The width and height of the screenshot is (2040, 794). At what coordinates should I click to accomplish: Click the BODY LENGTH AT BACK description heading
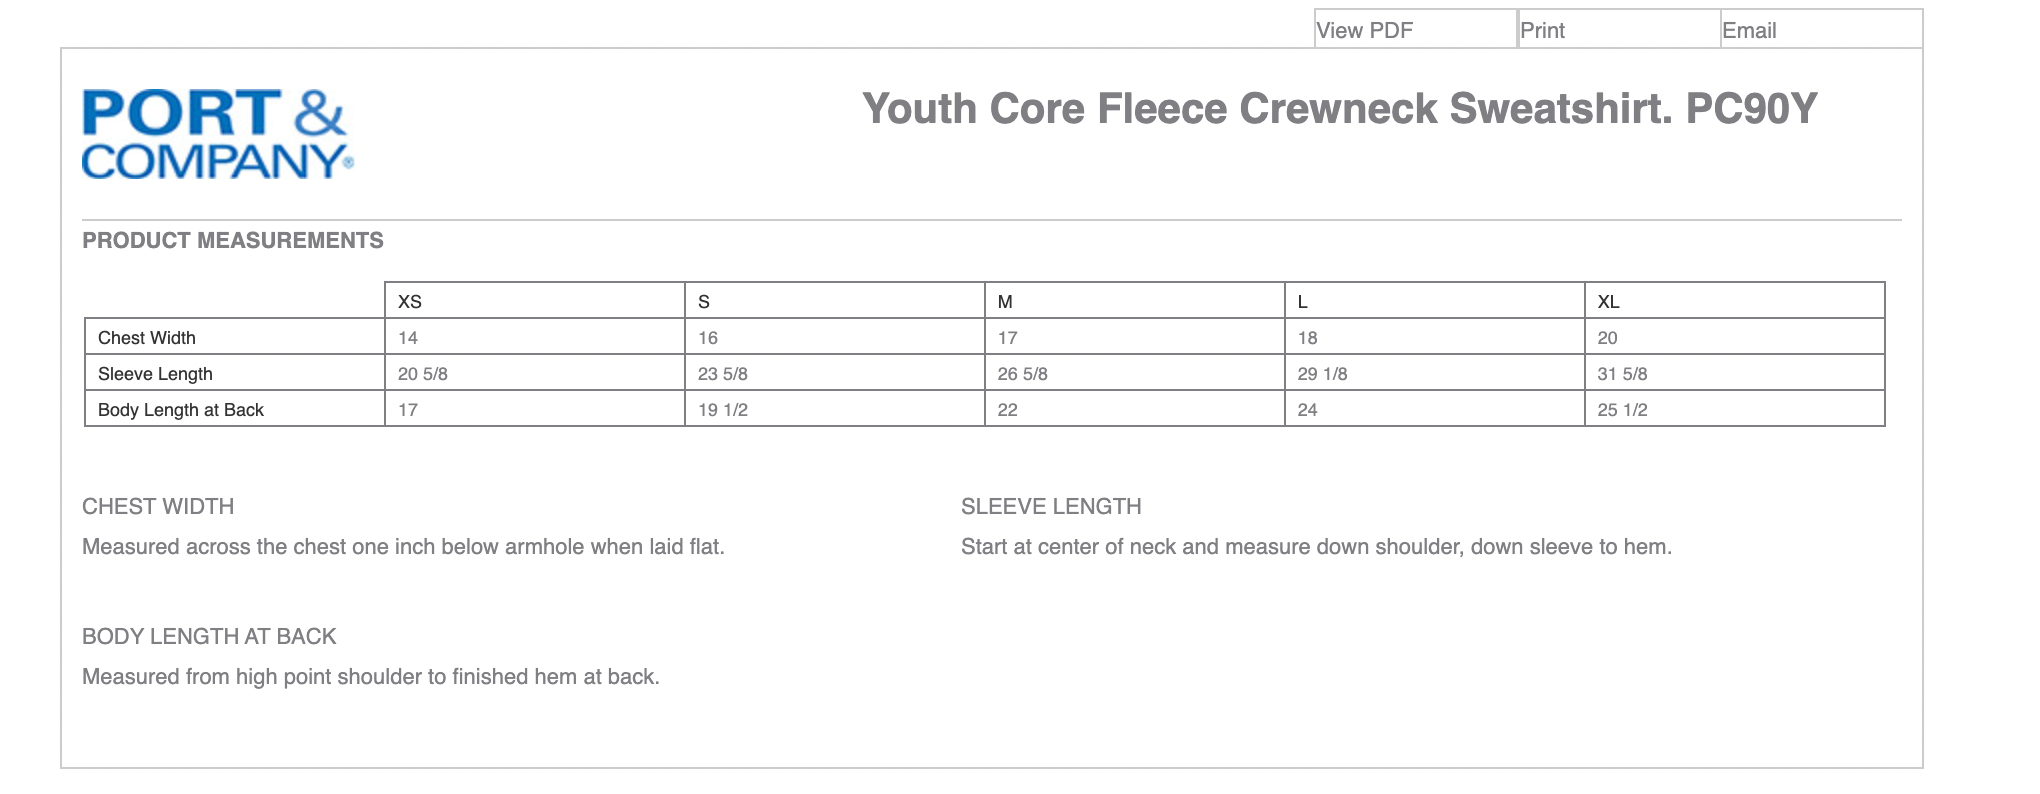[x=209, y=636]
